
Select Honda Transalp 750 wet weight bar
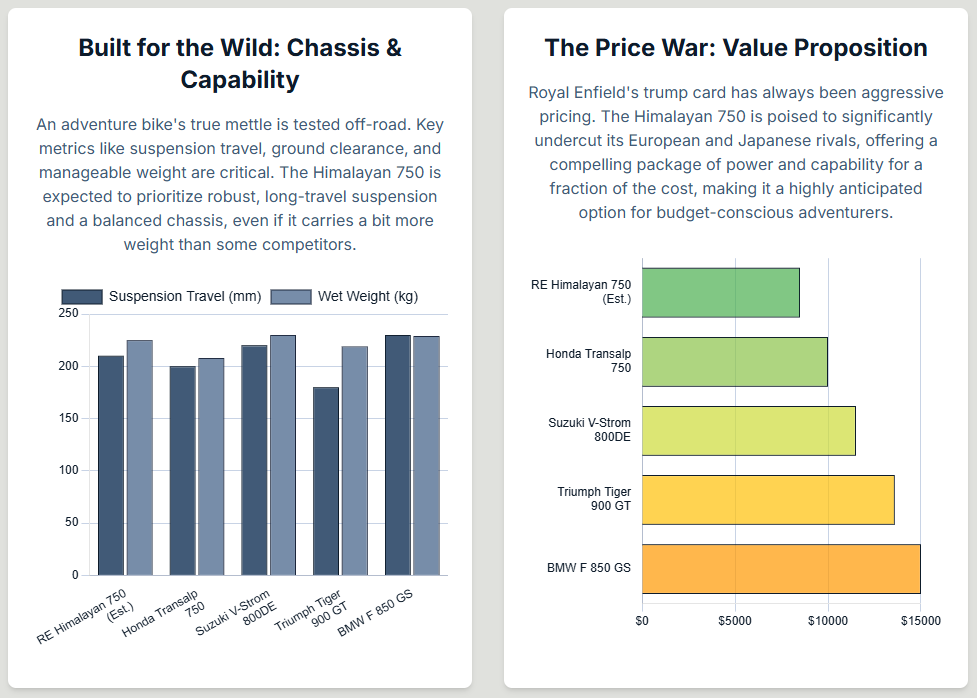coord(211,466)
